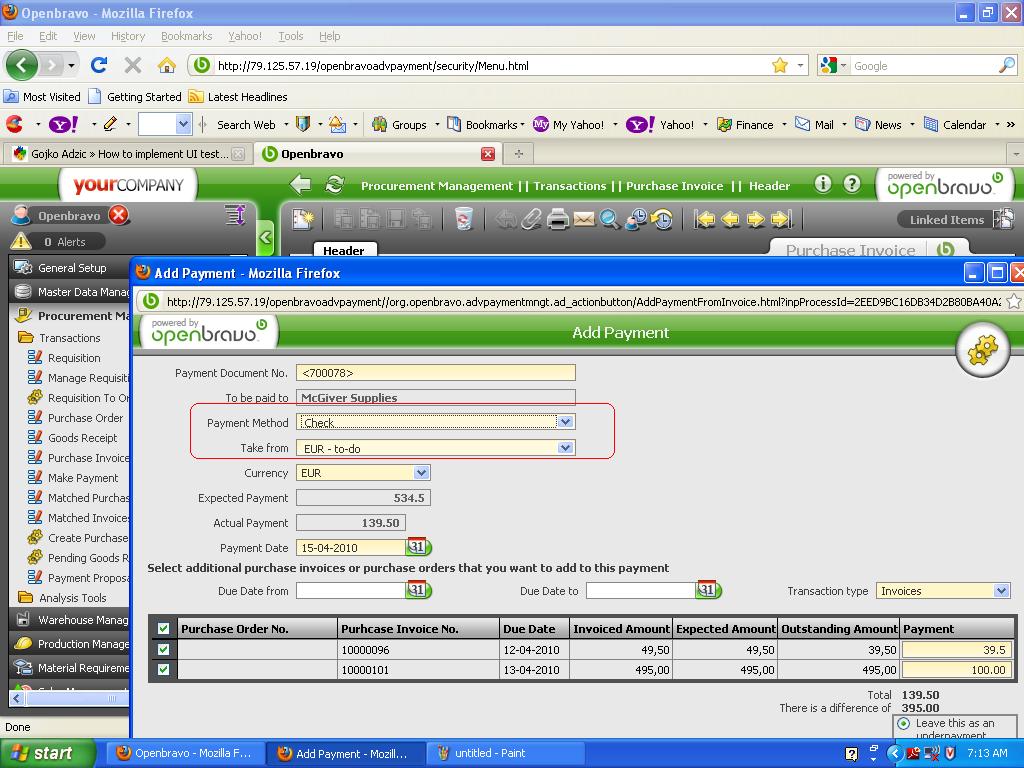Switch to Openbravo - Mozilla Firefox taskbar item

tap(185, 753)
